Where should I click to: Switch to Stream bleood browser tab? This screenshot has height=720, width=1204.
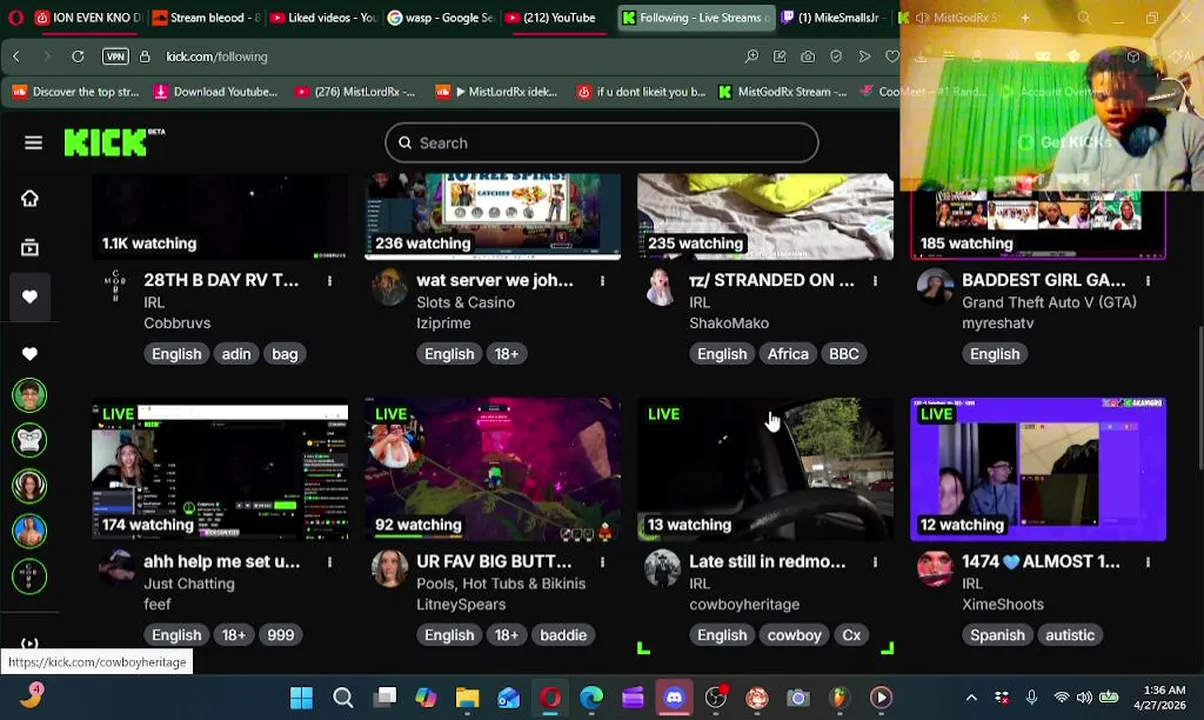[205, 17]
